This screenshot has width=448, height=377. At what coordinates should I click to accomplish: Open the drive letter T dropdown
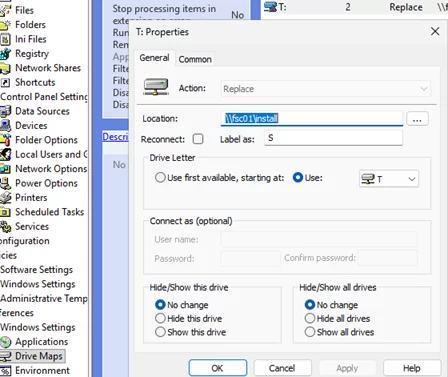pyautogui.click(x=389, y=179)
